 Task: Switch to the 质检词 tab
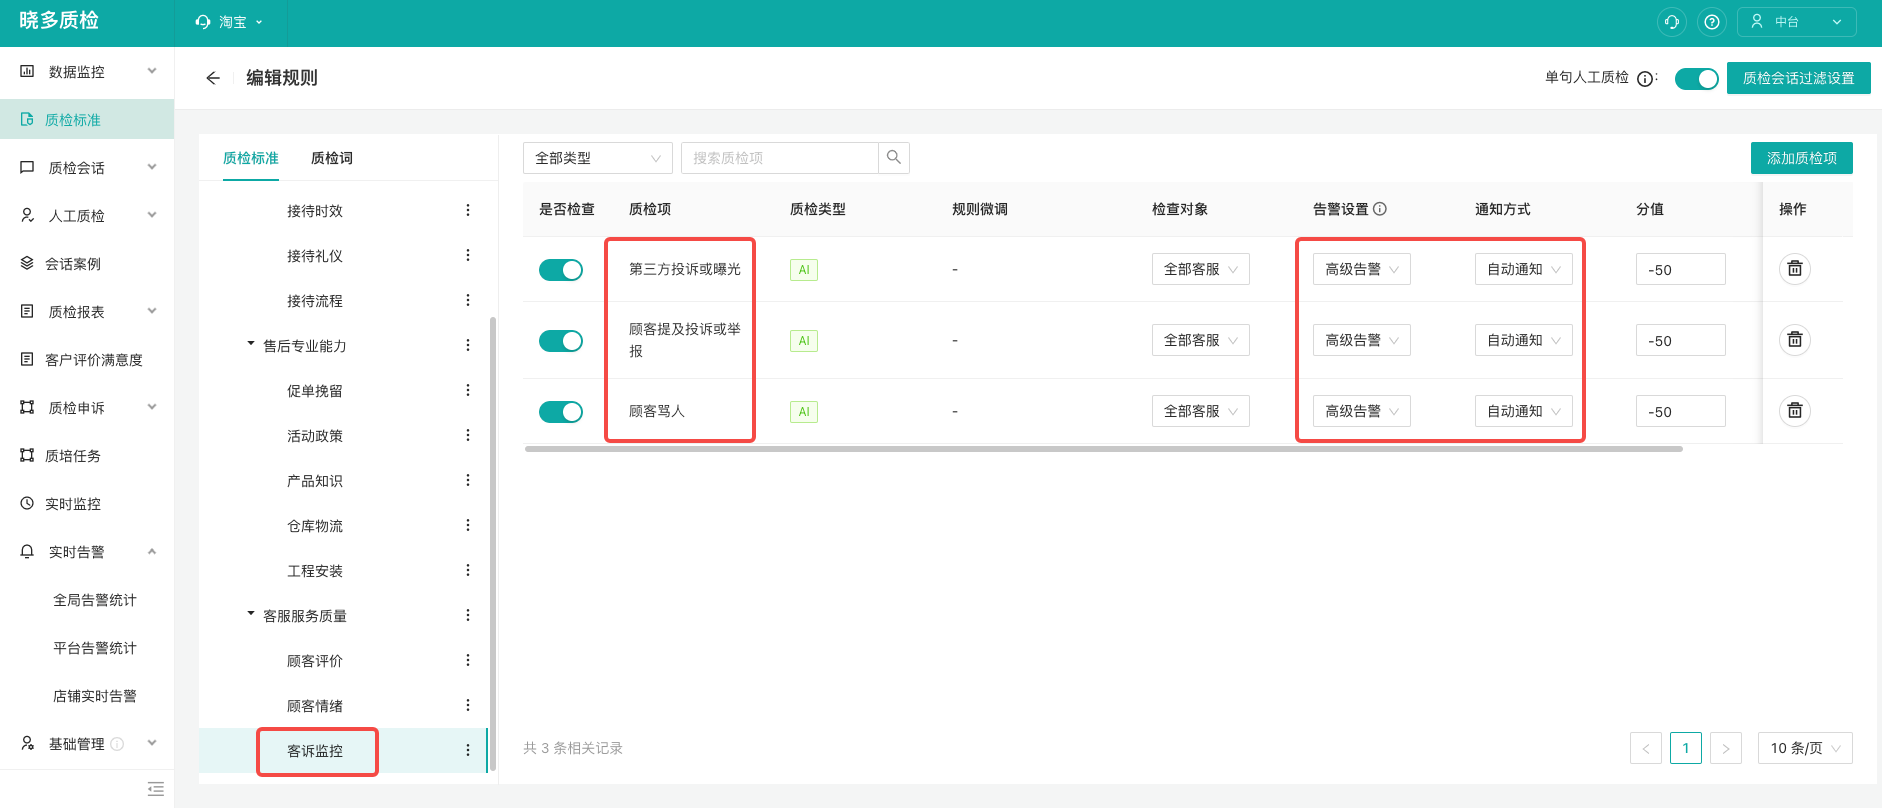pyautogui.click(x=332, y=158)
